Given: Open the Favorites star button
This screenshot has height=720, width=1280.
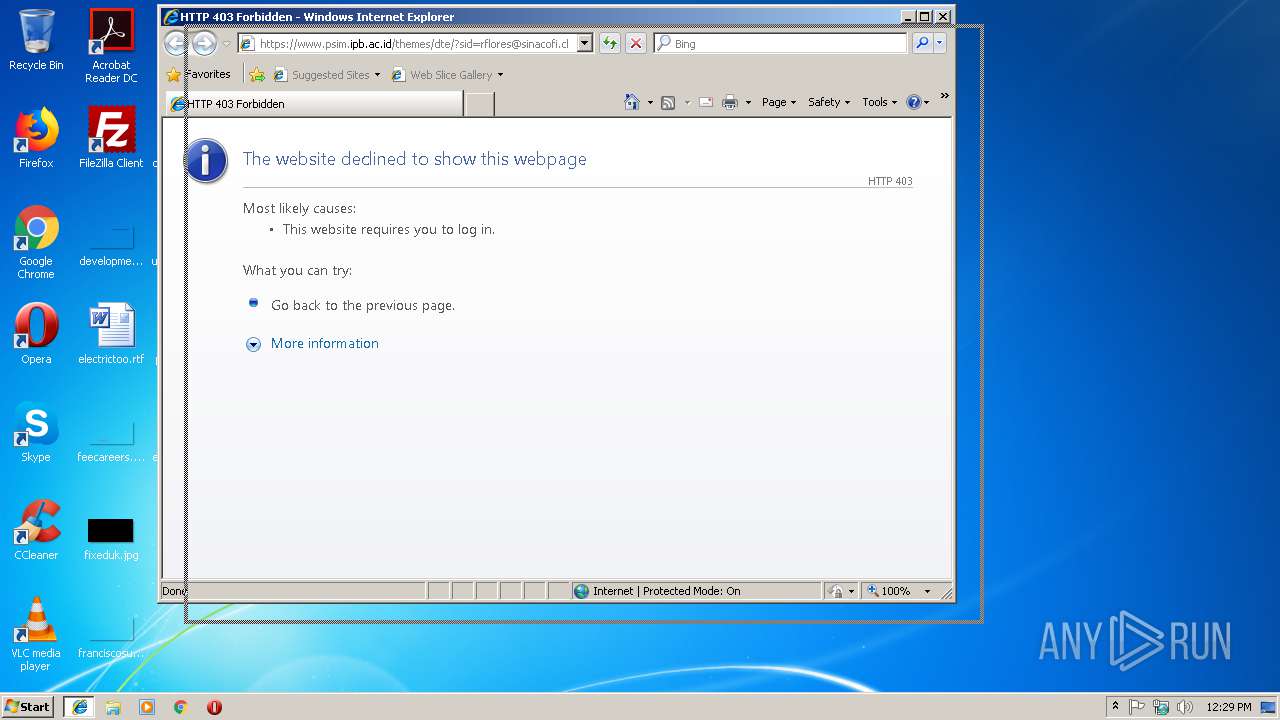Looking at the screenshot, I should (174, 74).
